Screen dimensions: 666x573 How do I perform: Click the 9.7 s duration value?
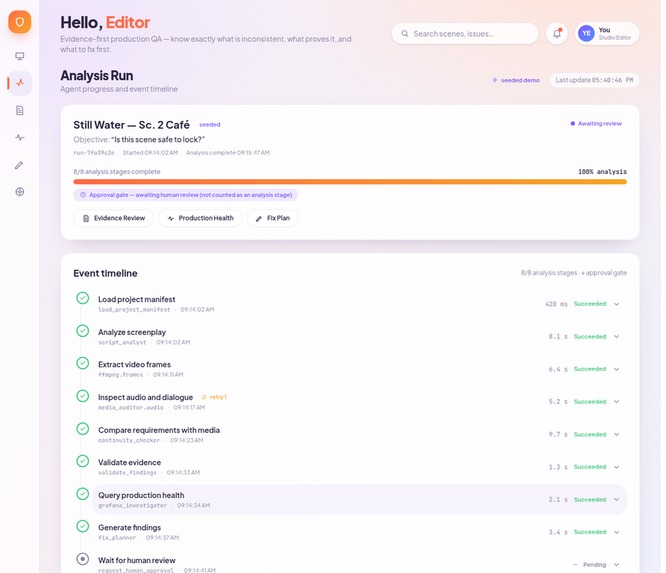point(558,435)
